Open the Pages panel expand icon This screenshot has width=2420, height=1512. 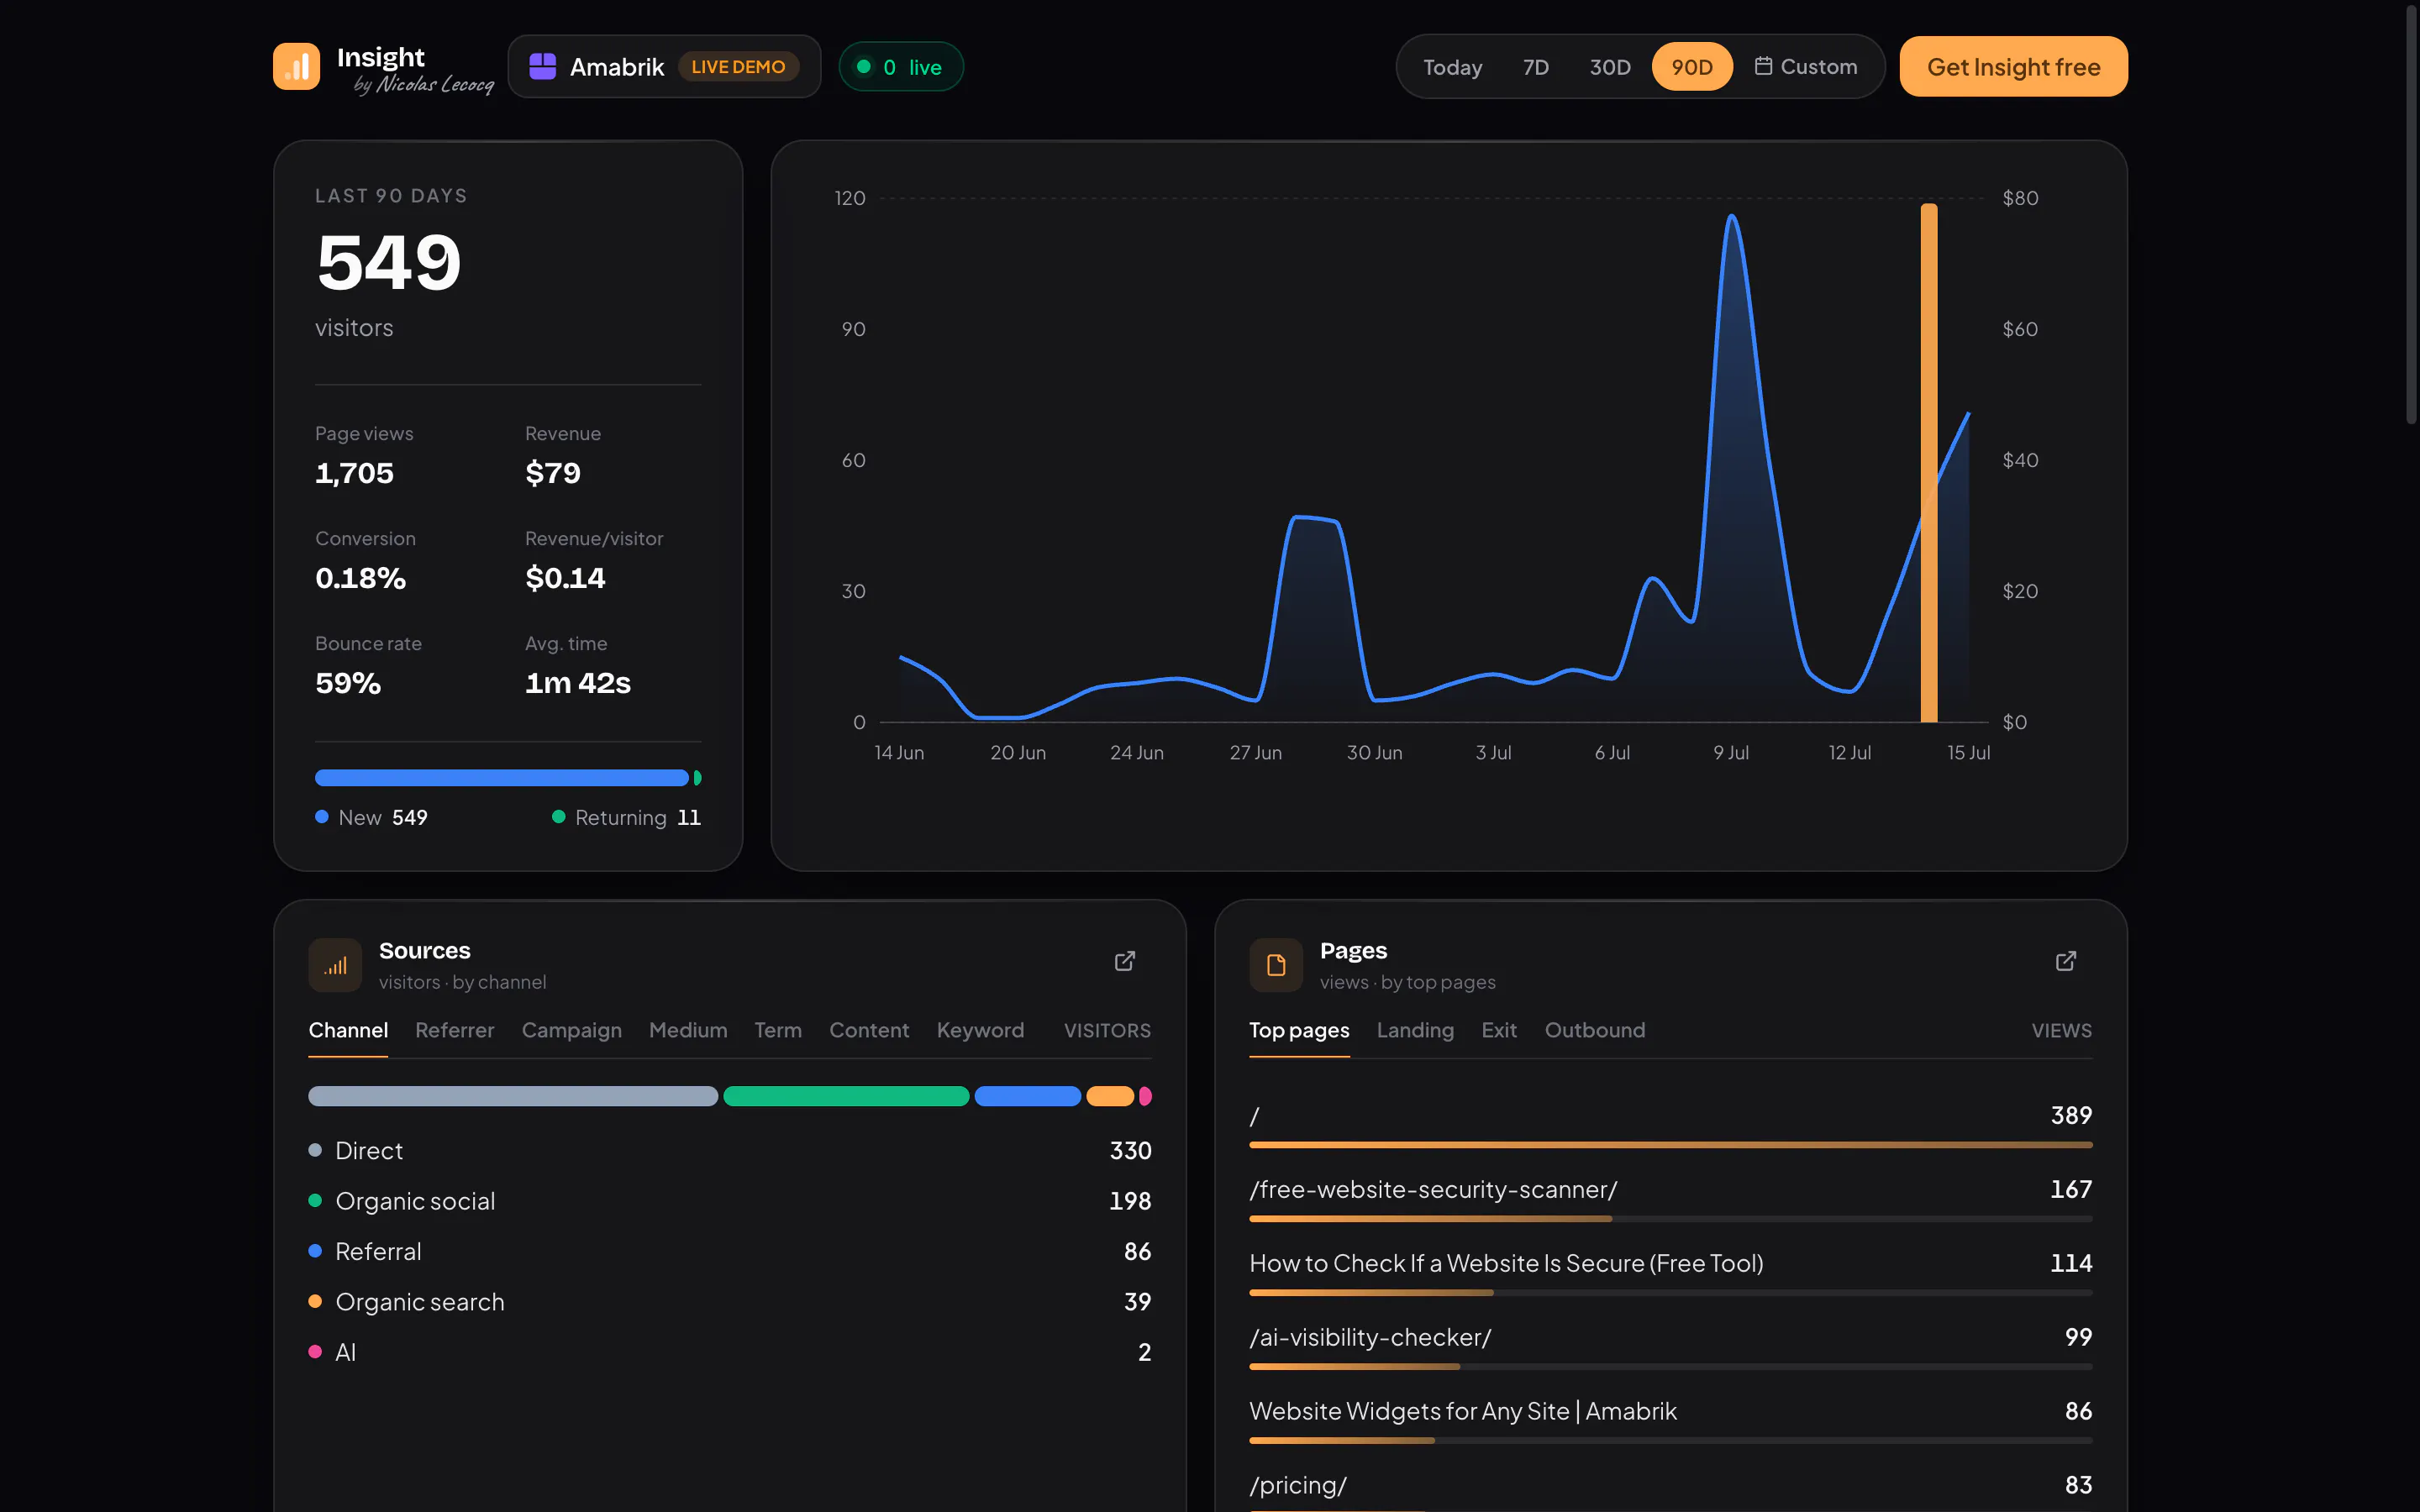(x=2066, y=961)
